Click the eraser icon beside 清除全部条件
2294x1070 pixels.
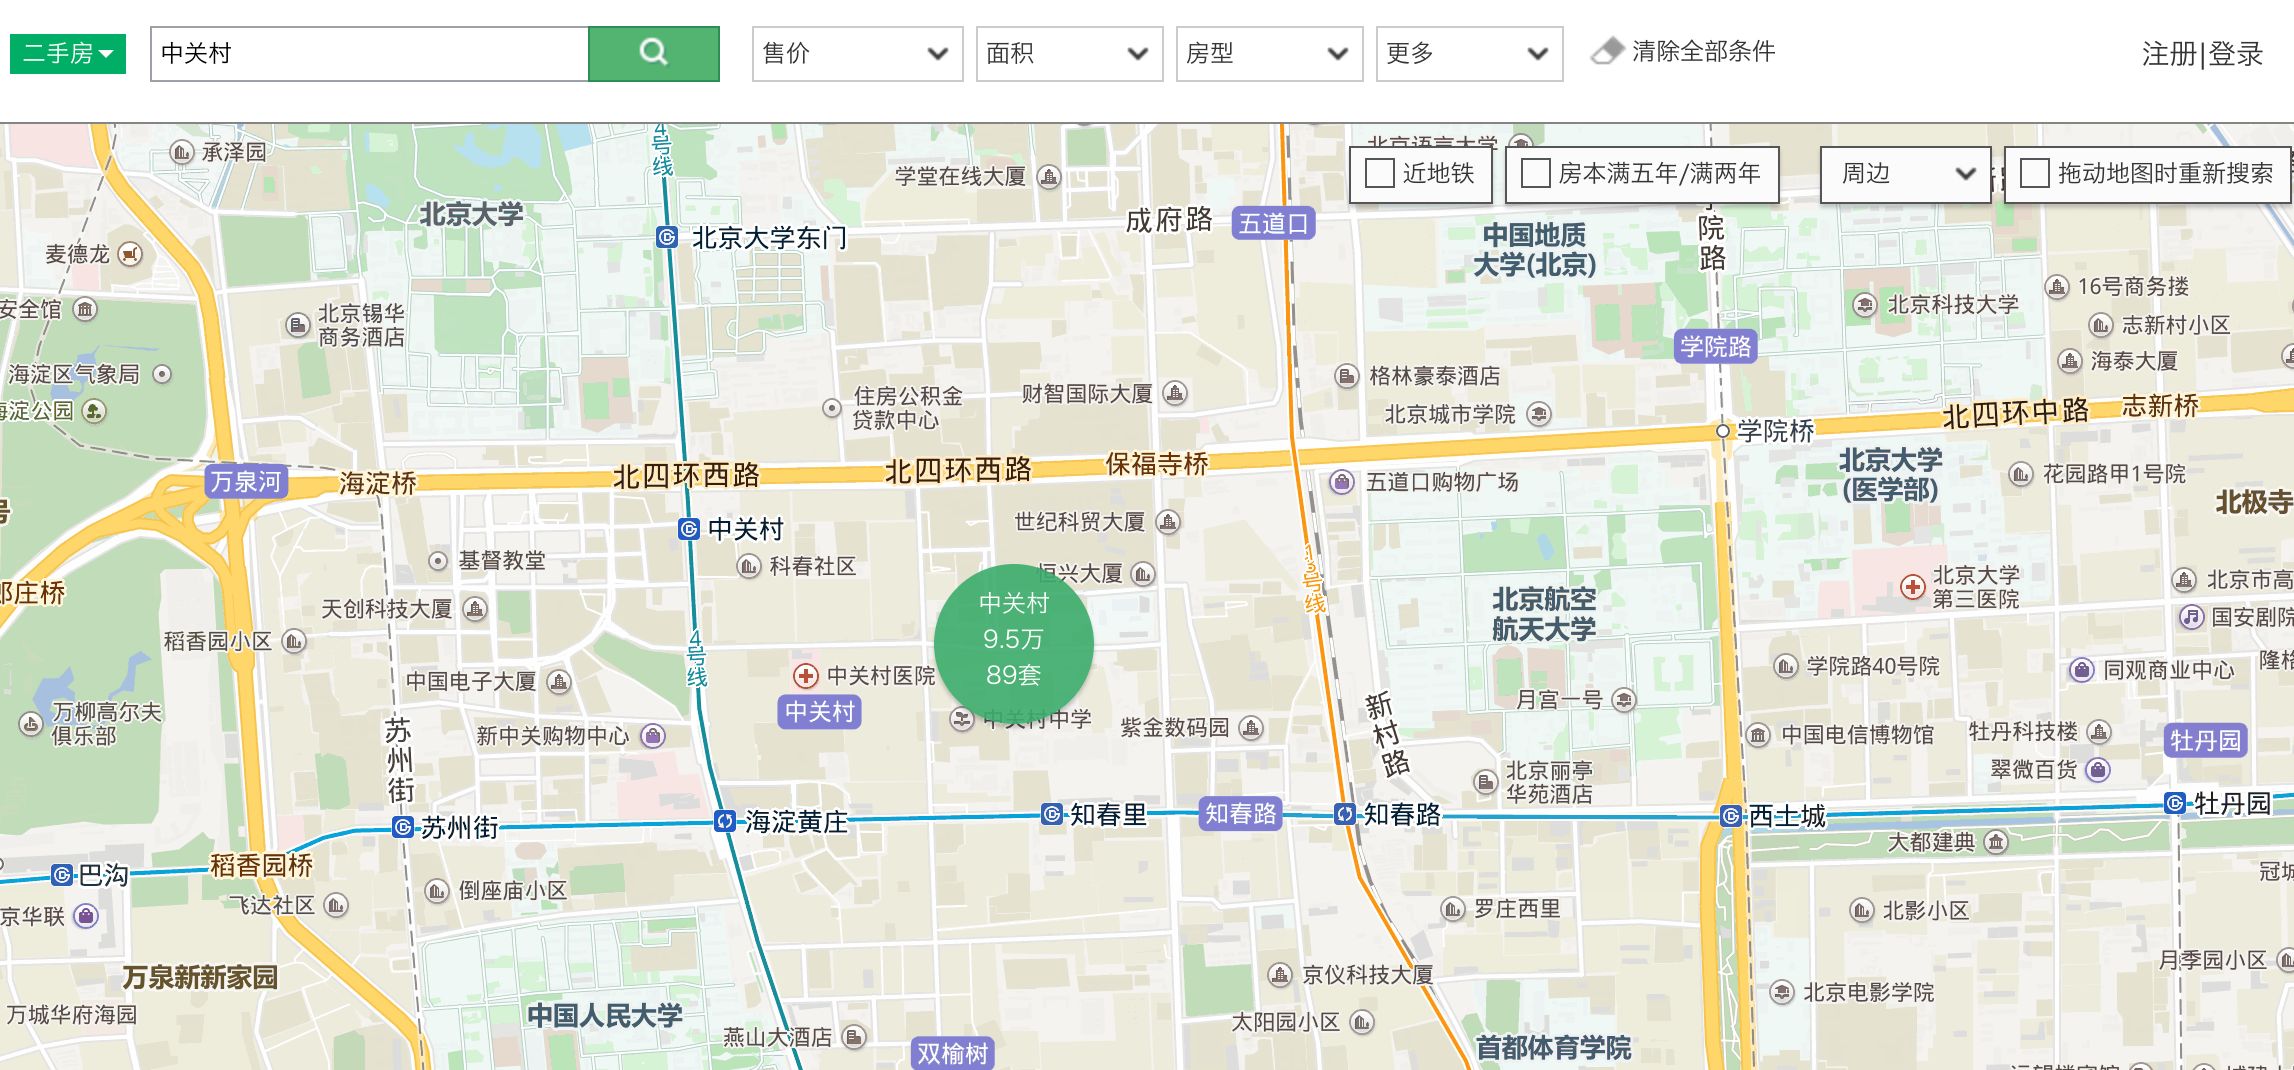(1608, 51)
